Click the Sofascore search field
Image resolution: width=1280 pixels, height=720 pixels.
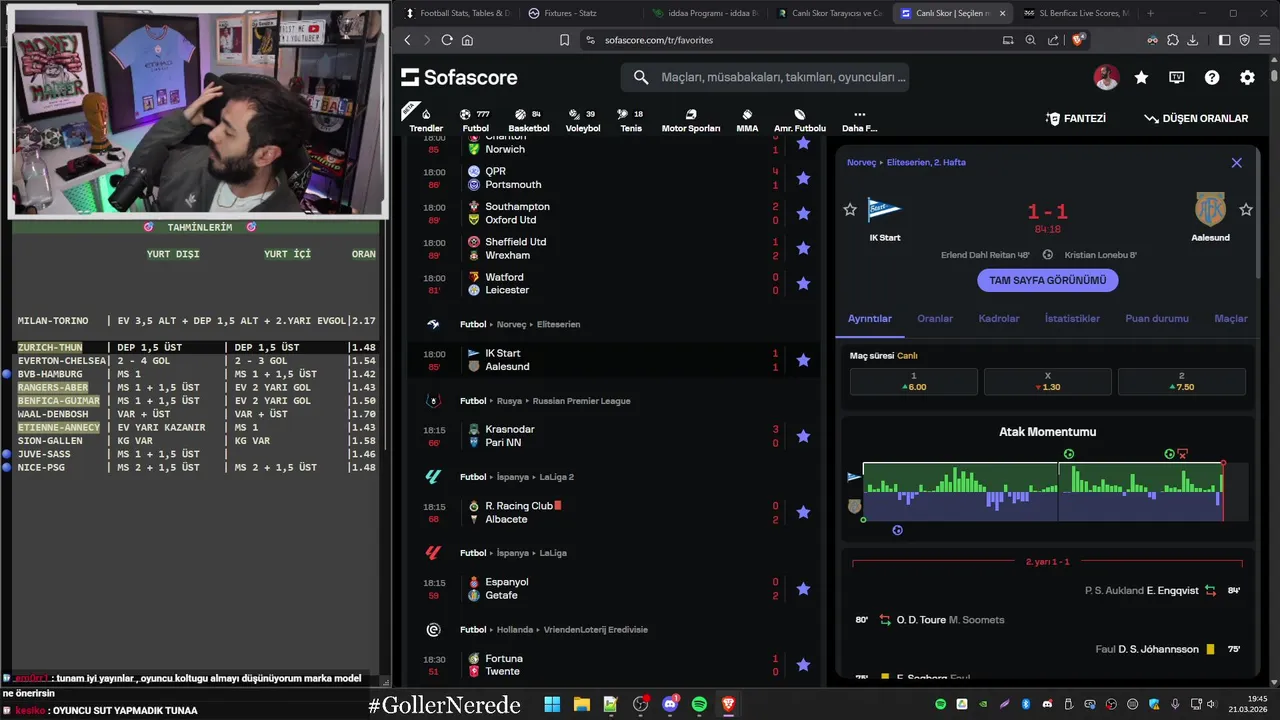tap(765, 77)
